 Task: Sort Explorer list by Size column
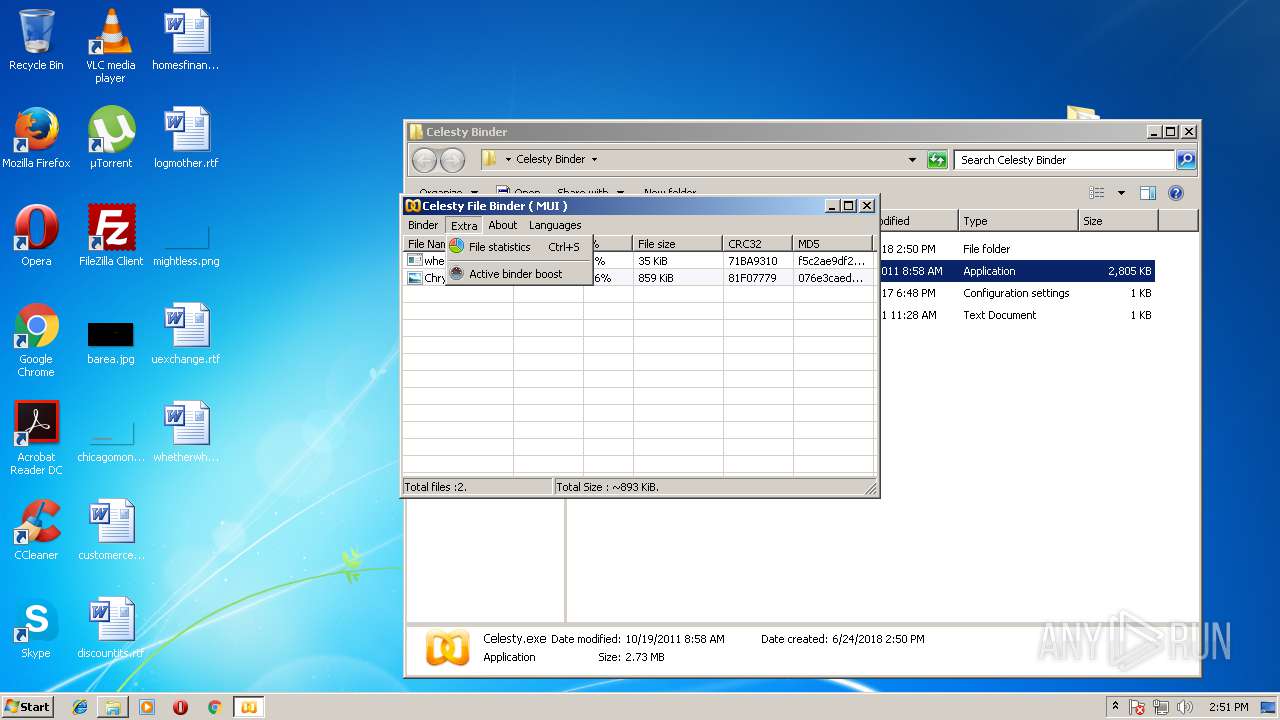[x=1118, y=221]
